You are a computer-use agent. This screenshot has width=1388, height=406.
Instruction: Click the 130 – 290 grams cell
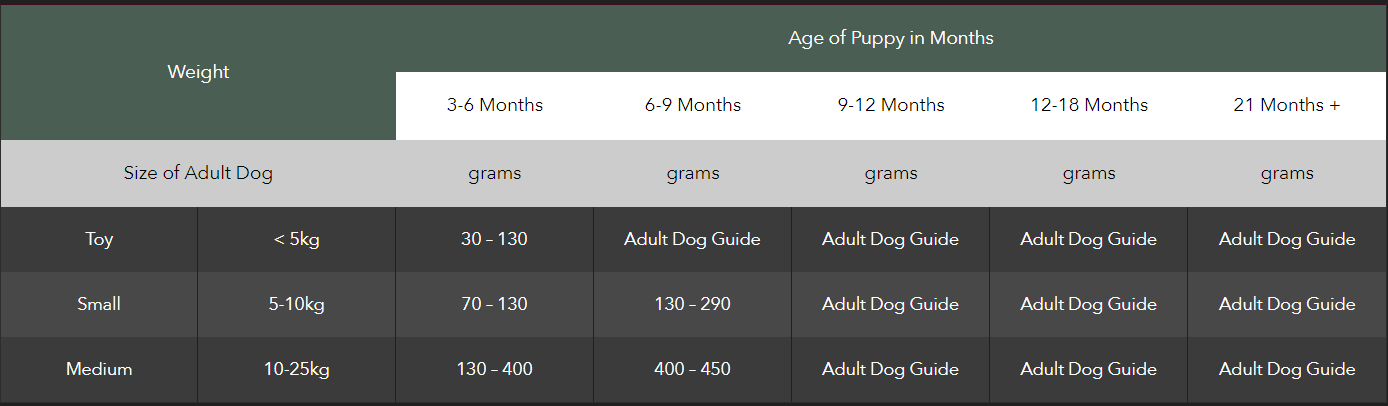(x=693, y=304)
